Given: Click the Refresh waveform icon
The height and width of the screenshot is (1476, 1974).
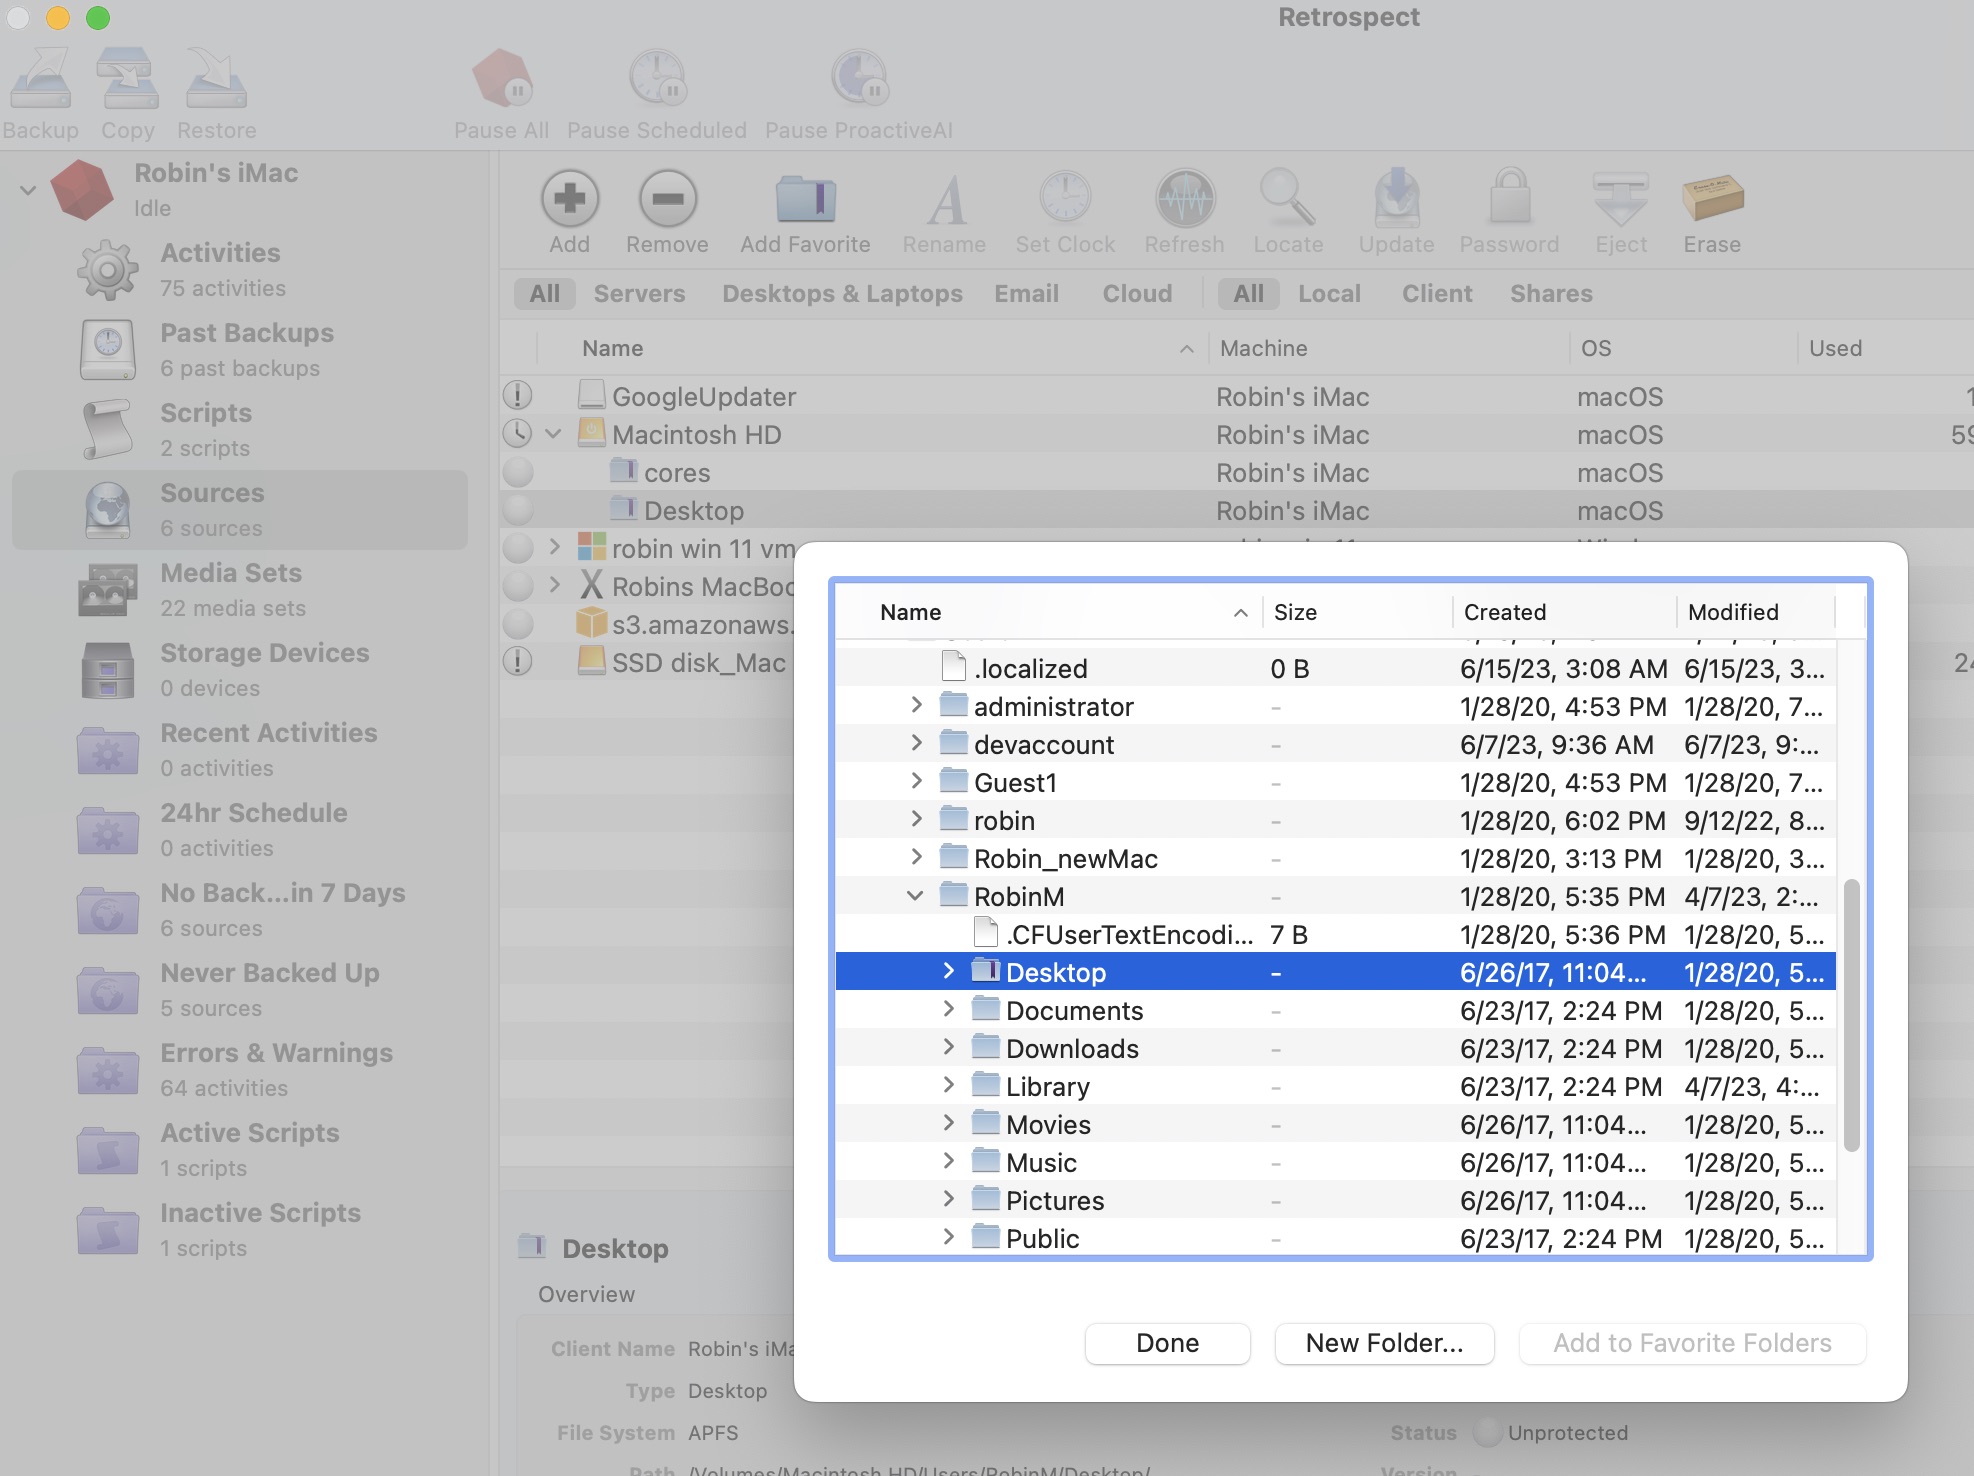Looking at the screenshot, I should [1185, 198].
